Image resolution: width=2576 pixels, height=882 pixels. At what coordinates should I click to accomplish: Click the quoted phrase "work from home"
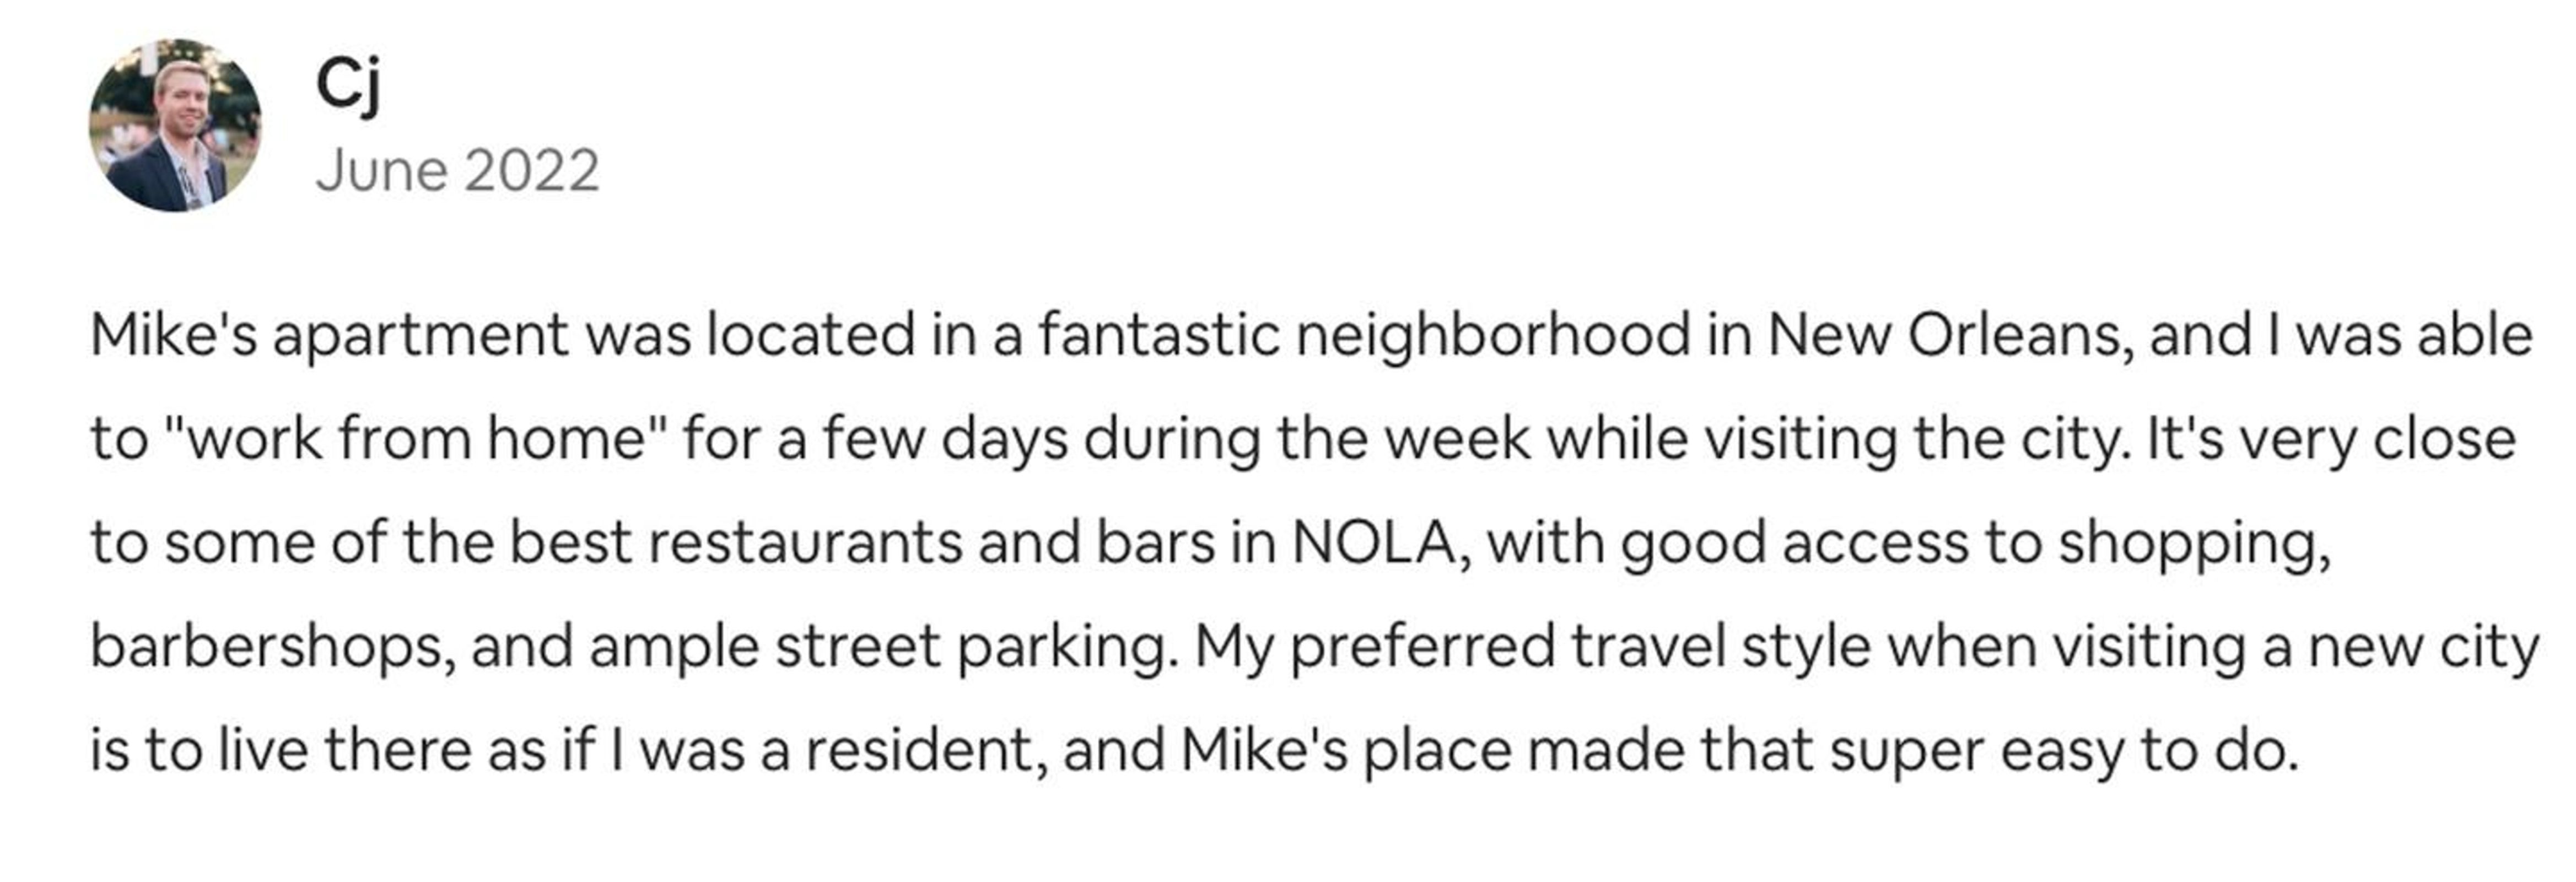pos(414,440)
